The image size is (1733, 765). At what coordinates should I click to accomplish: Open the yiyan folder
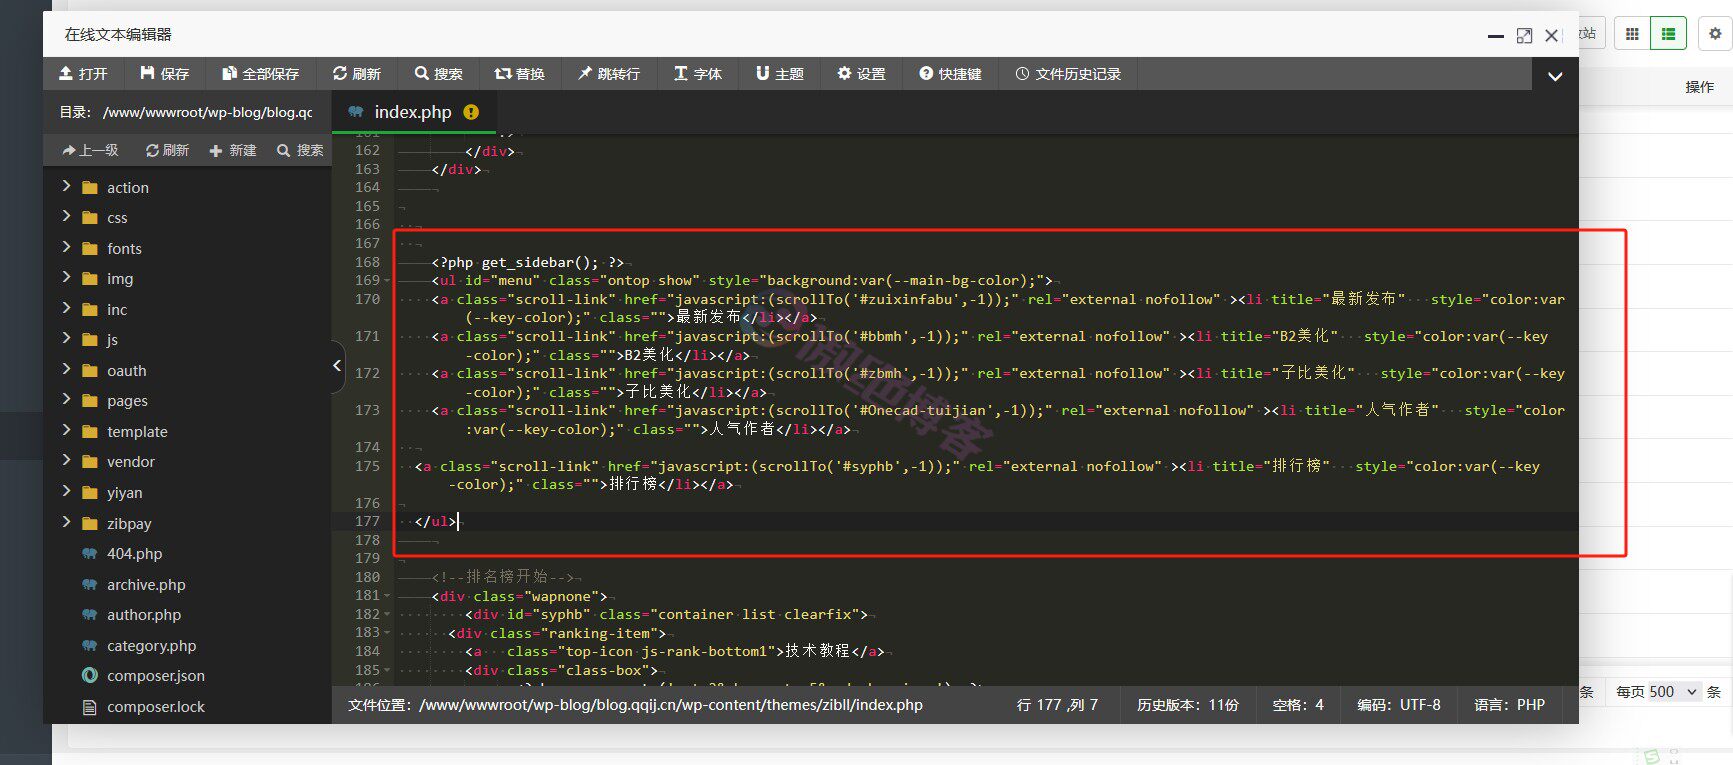pos(125,492)
